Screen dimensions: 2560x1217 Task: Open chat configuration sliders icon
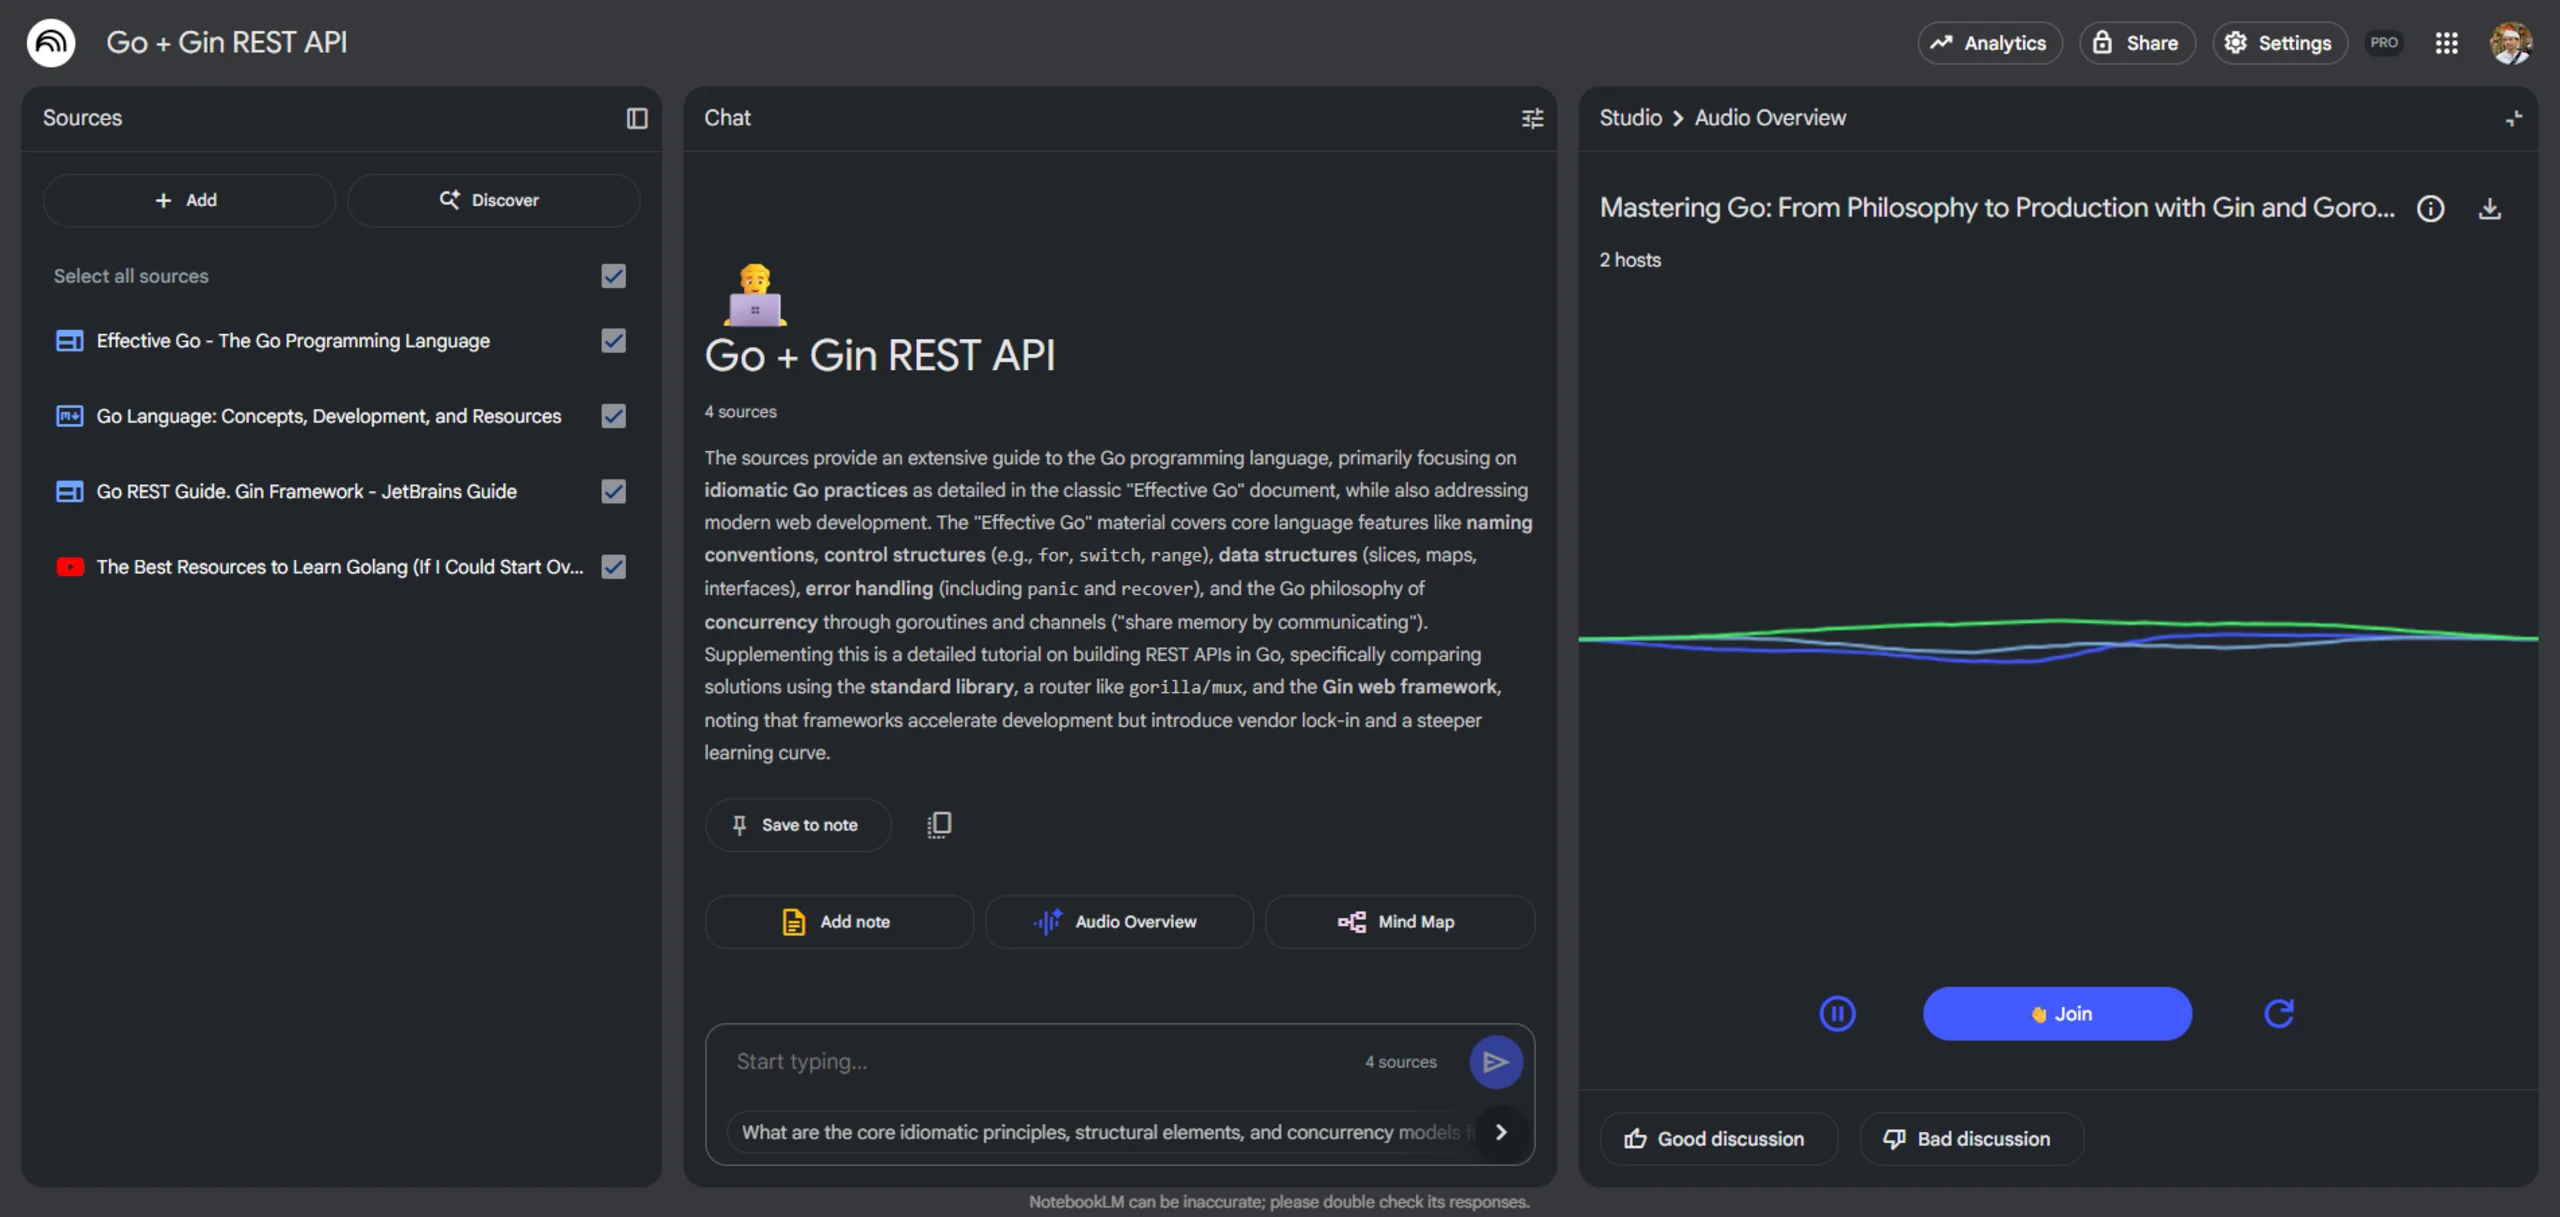[x=1532, y=118]
